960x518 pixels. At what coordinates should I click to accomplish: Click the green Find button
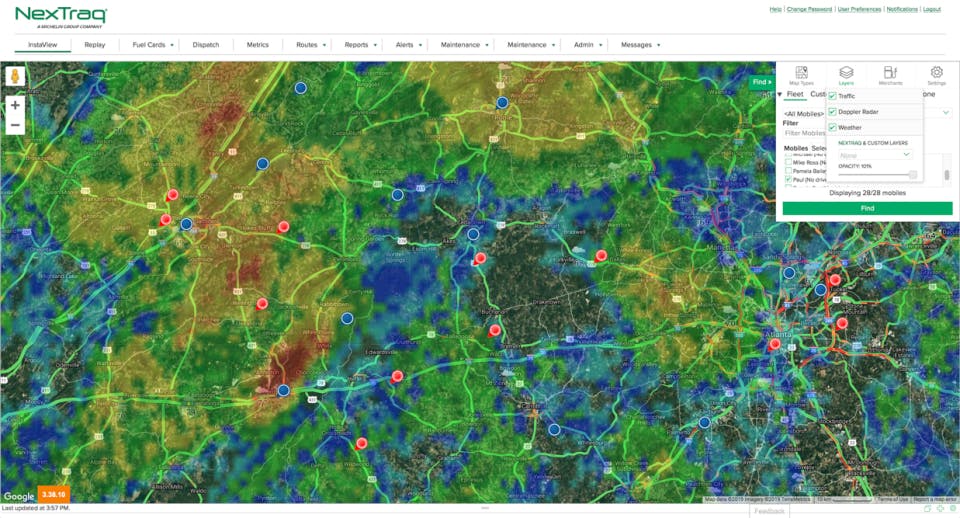pos(867,208)
